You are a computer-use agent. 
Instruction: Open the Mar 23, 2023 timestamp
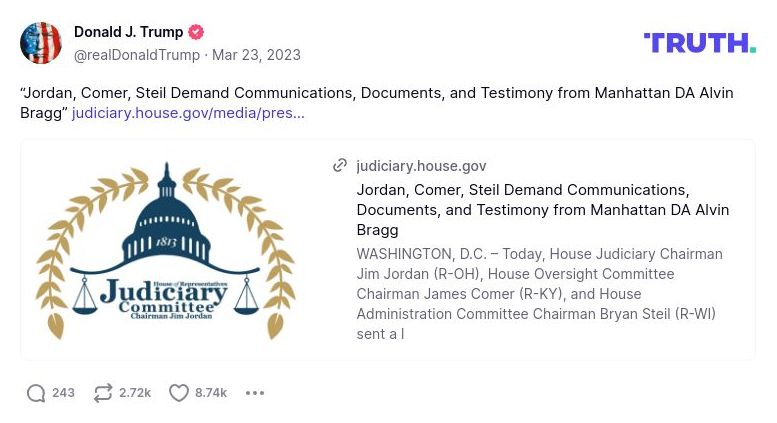[256, 55]
